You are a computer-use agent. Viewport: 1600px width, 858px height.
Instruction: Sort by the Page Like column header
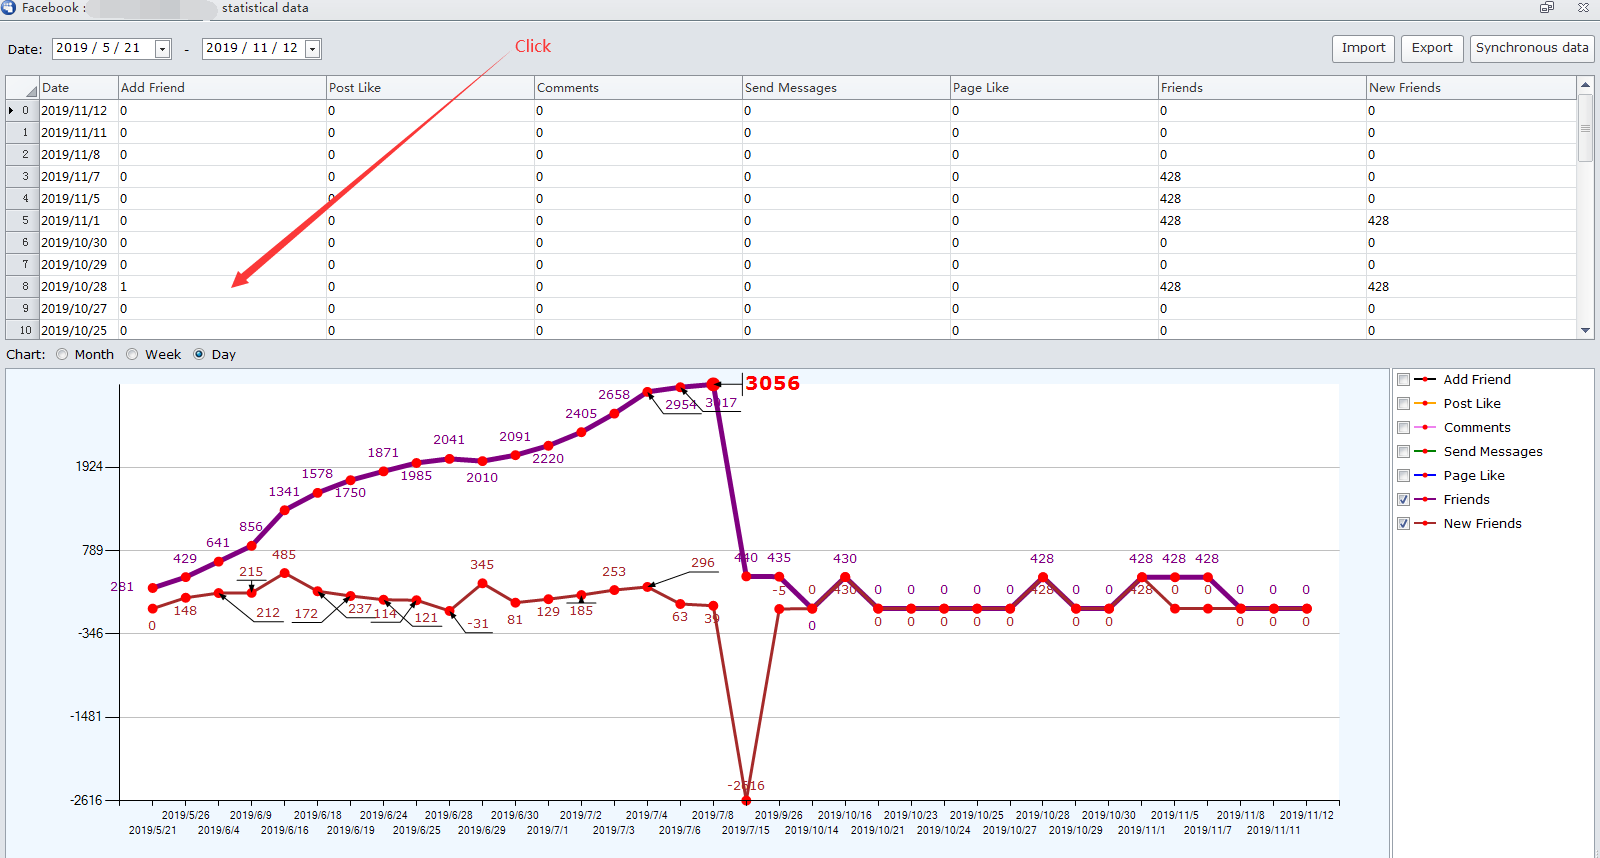[1054, 88]
